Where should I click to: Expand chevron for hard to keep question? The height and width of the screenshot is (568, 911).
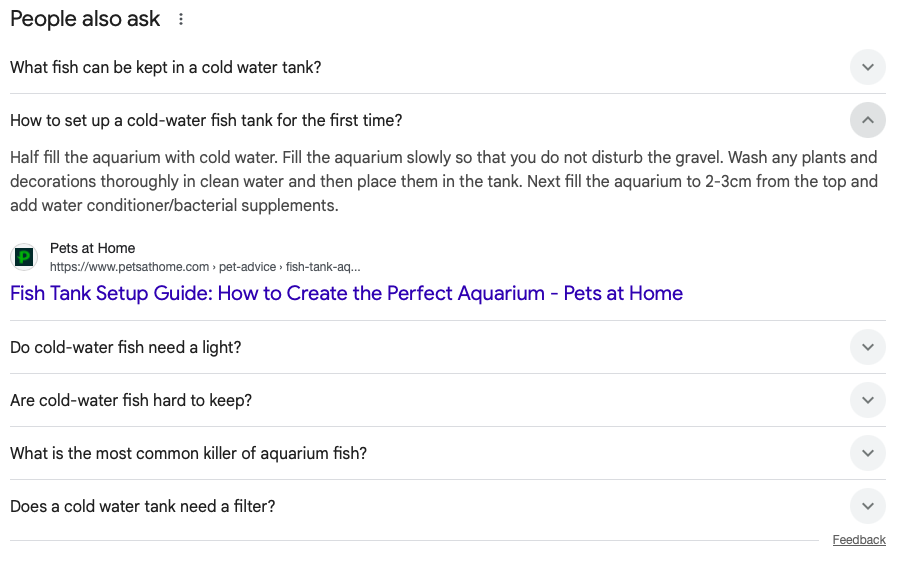click(867, 400)
